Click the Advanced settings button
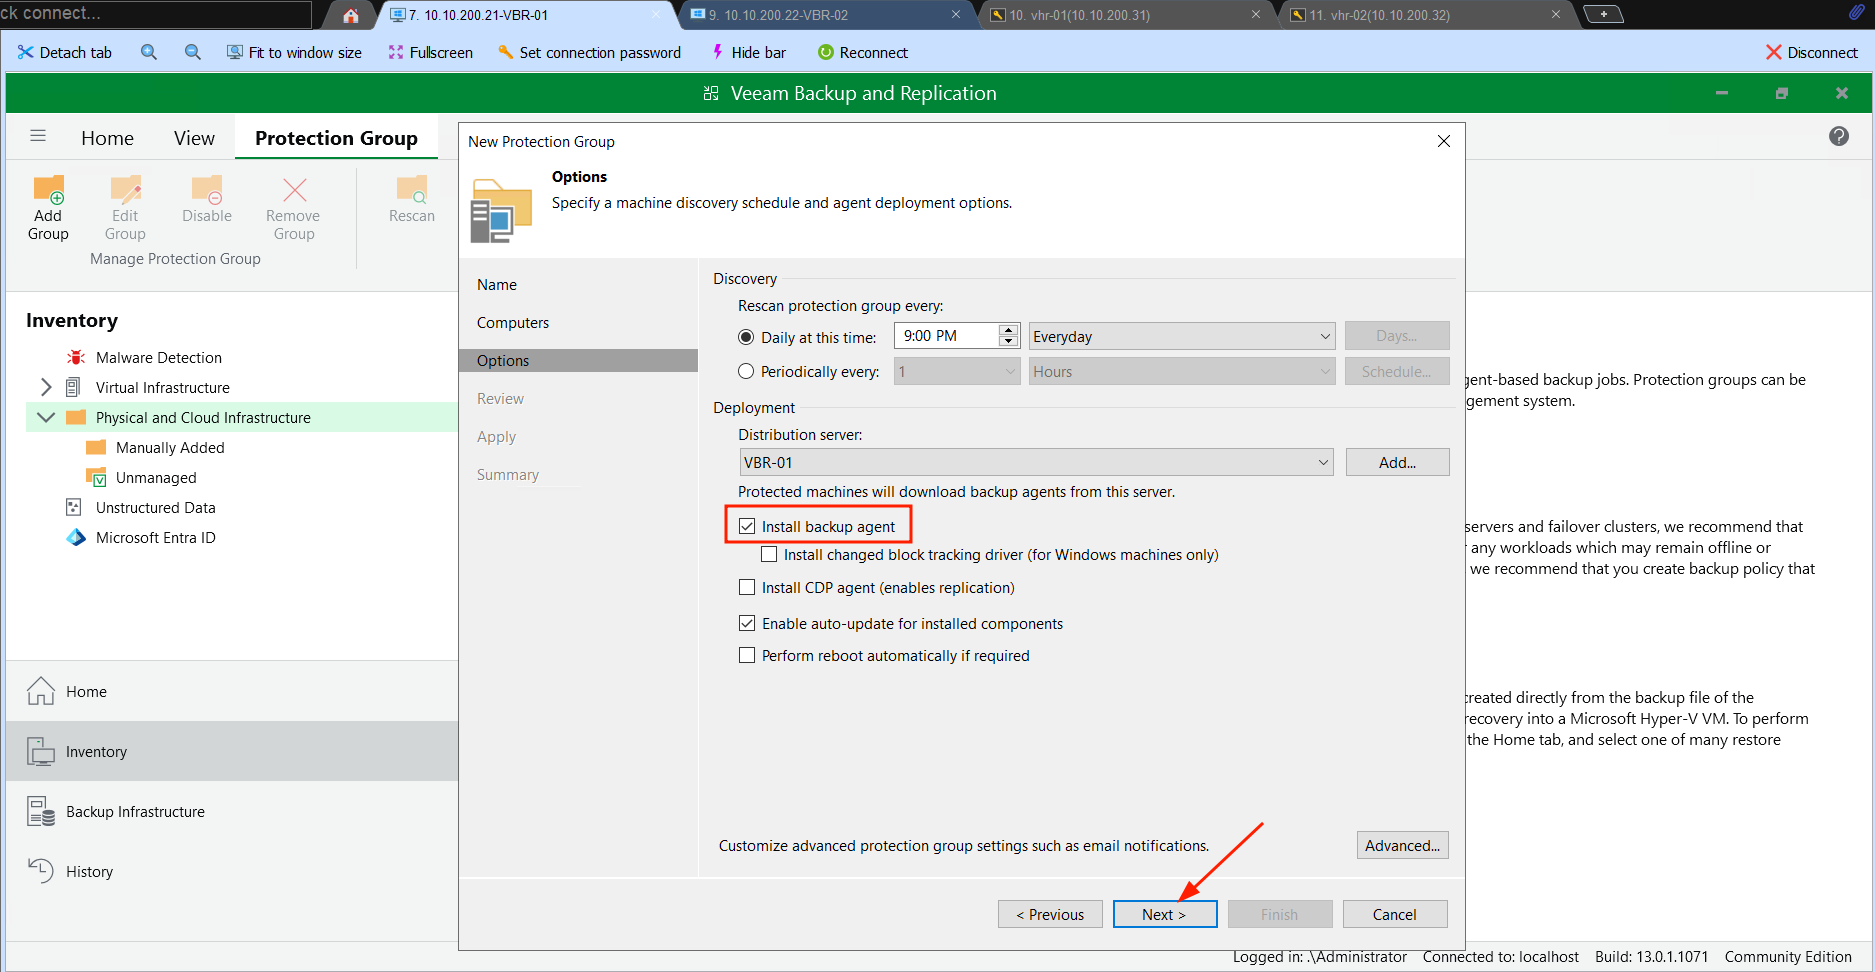Screen dimensions: 1875x972 coord(1402,845)
